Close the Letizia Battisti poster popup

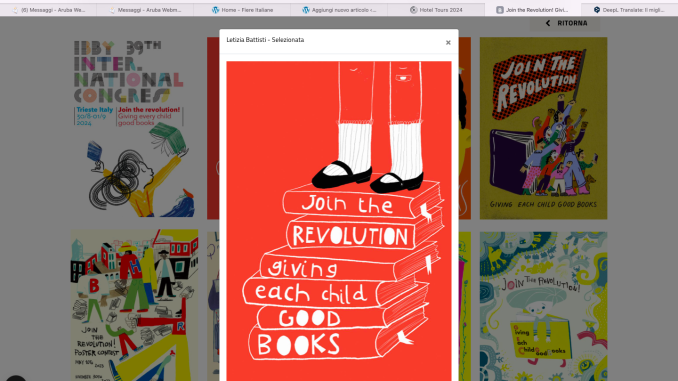pos(448,42)
